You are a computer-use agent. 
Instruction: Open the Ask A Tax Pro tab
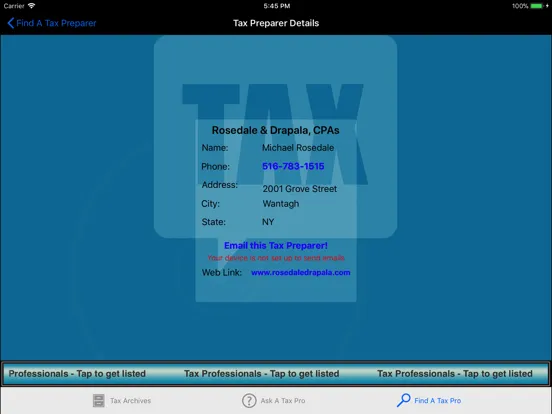click(274, 401)
